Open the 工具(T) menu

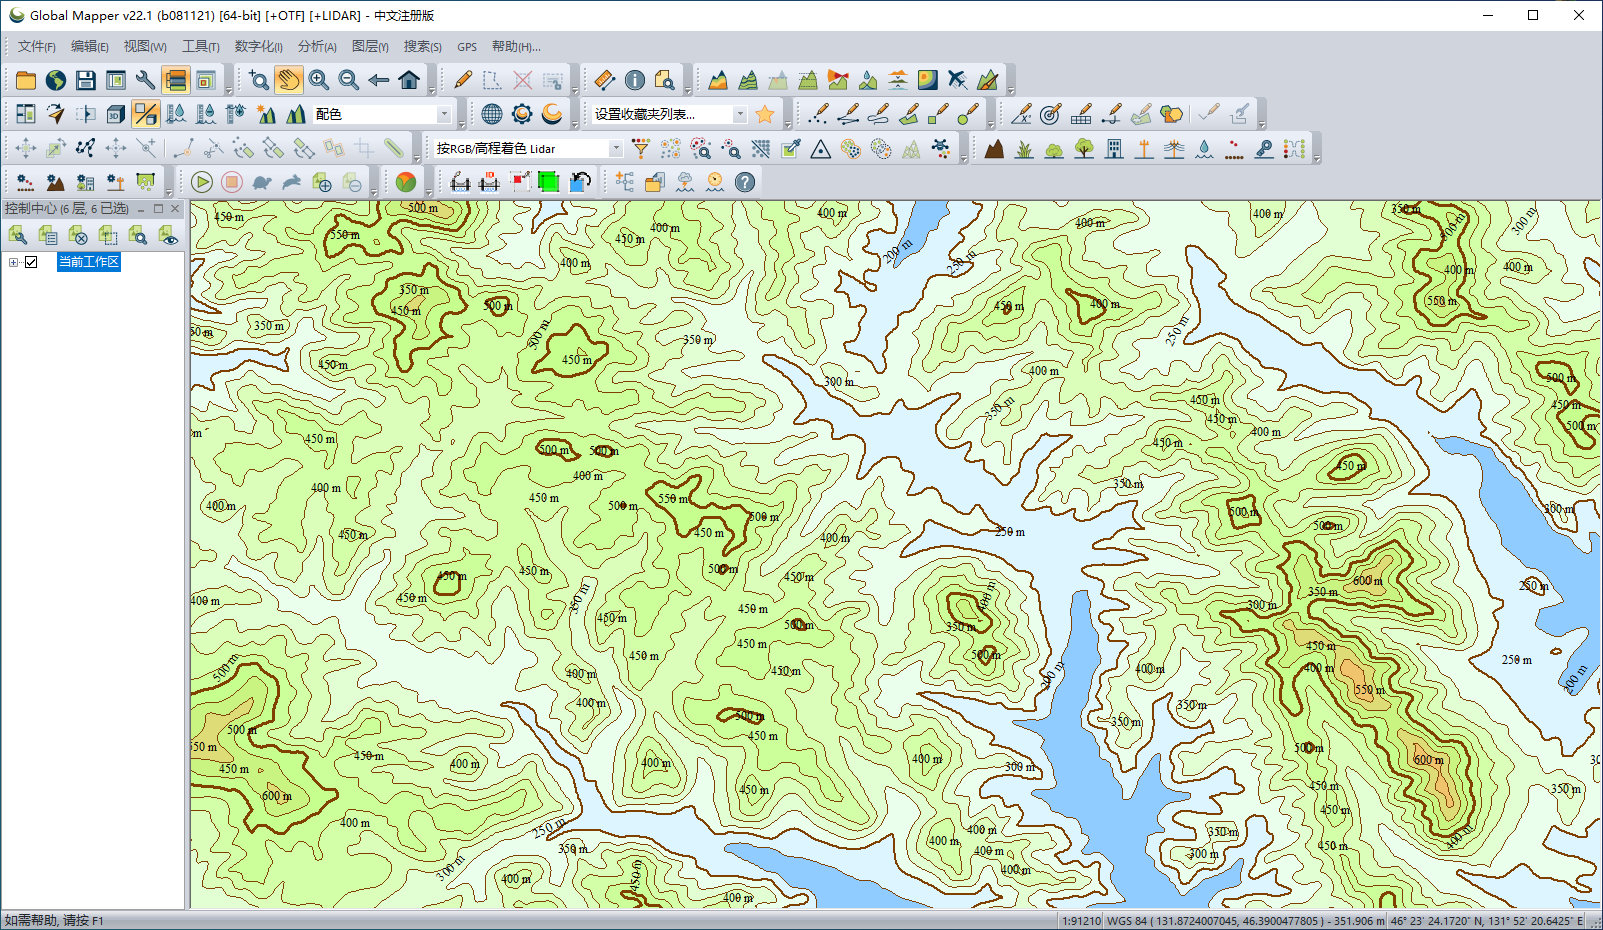pyautogui.click(x=201, y=47)
